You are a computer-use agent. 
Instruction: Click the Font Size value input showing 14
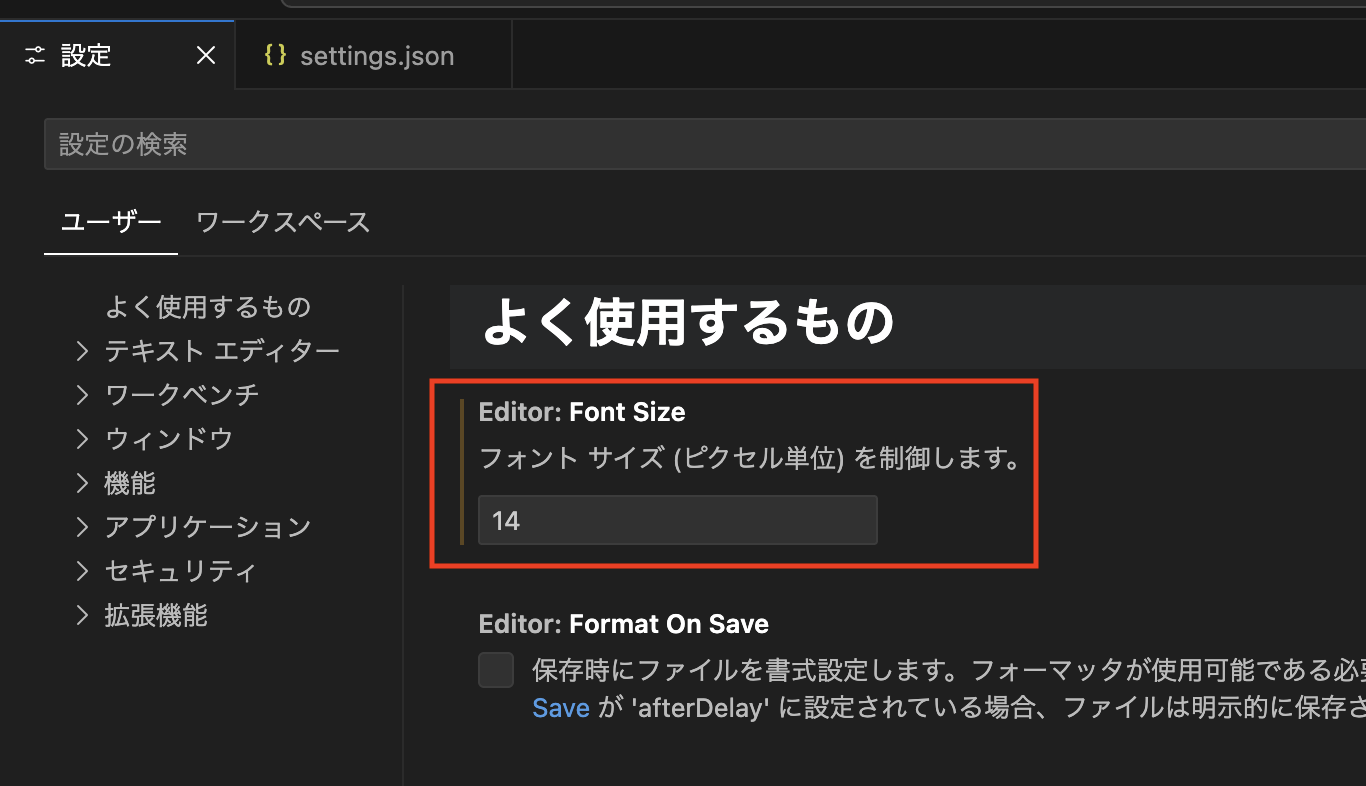point(677,520)
